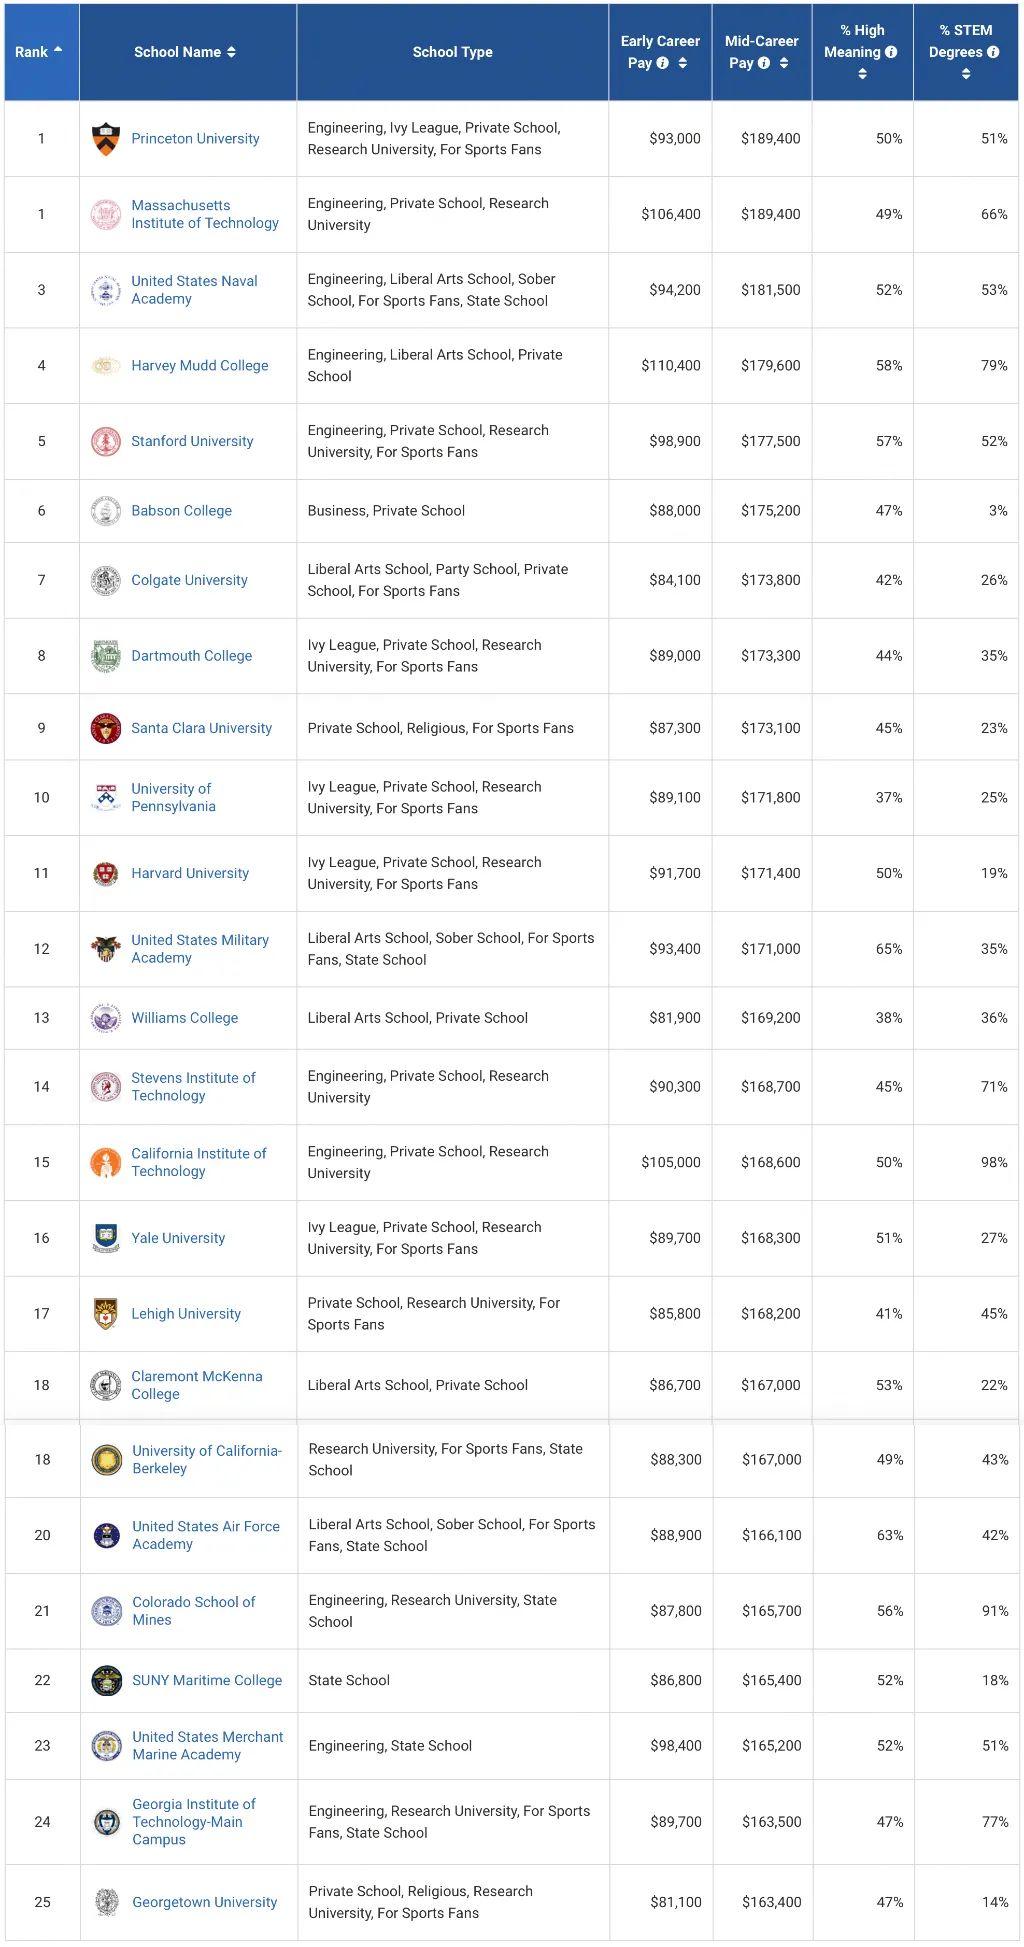Open the Georgetown University link

click(204, 1902)
